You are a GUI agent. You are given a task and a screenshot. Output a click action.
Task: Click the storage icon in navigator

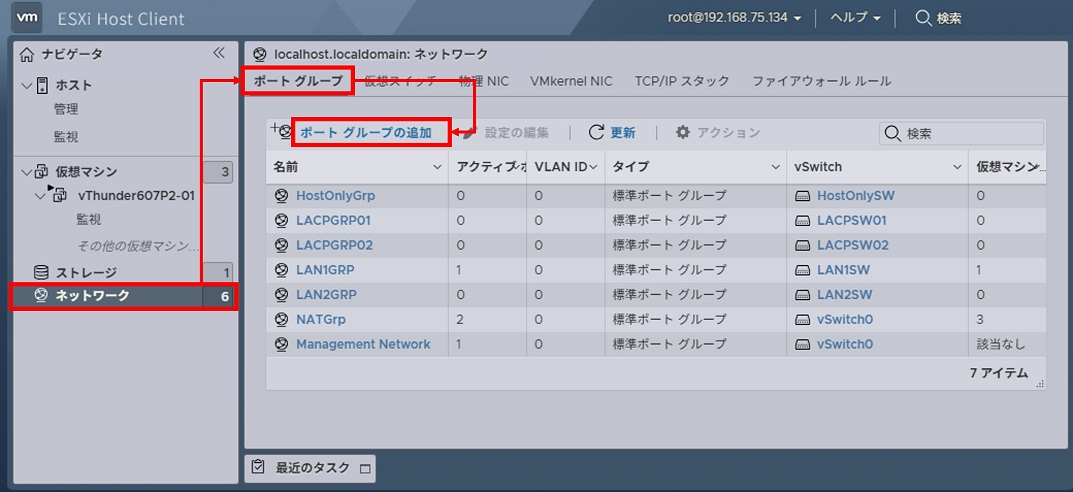pos(41,272)
